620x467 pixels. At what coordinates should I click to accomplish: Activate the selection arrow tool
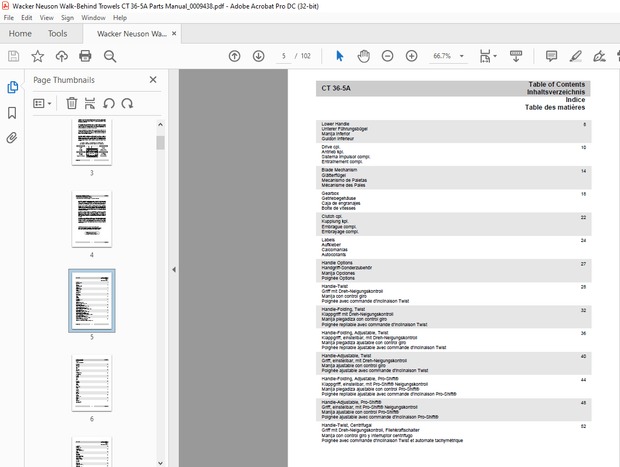pyautogui.click(x=340, y=56)
